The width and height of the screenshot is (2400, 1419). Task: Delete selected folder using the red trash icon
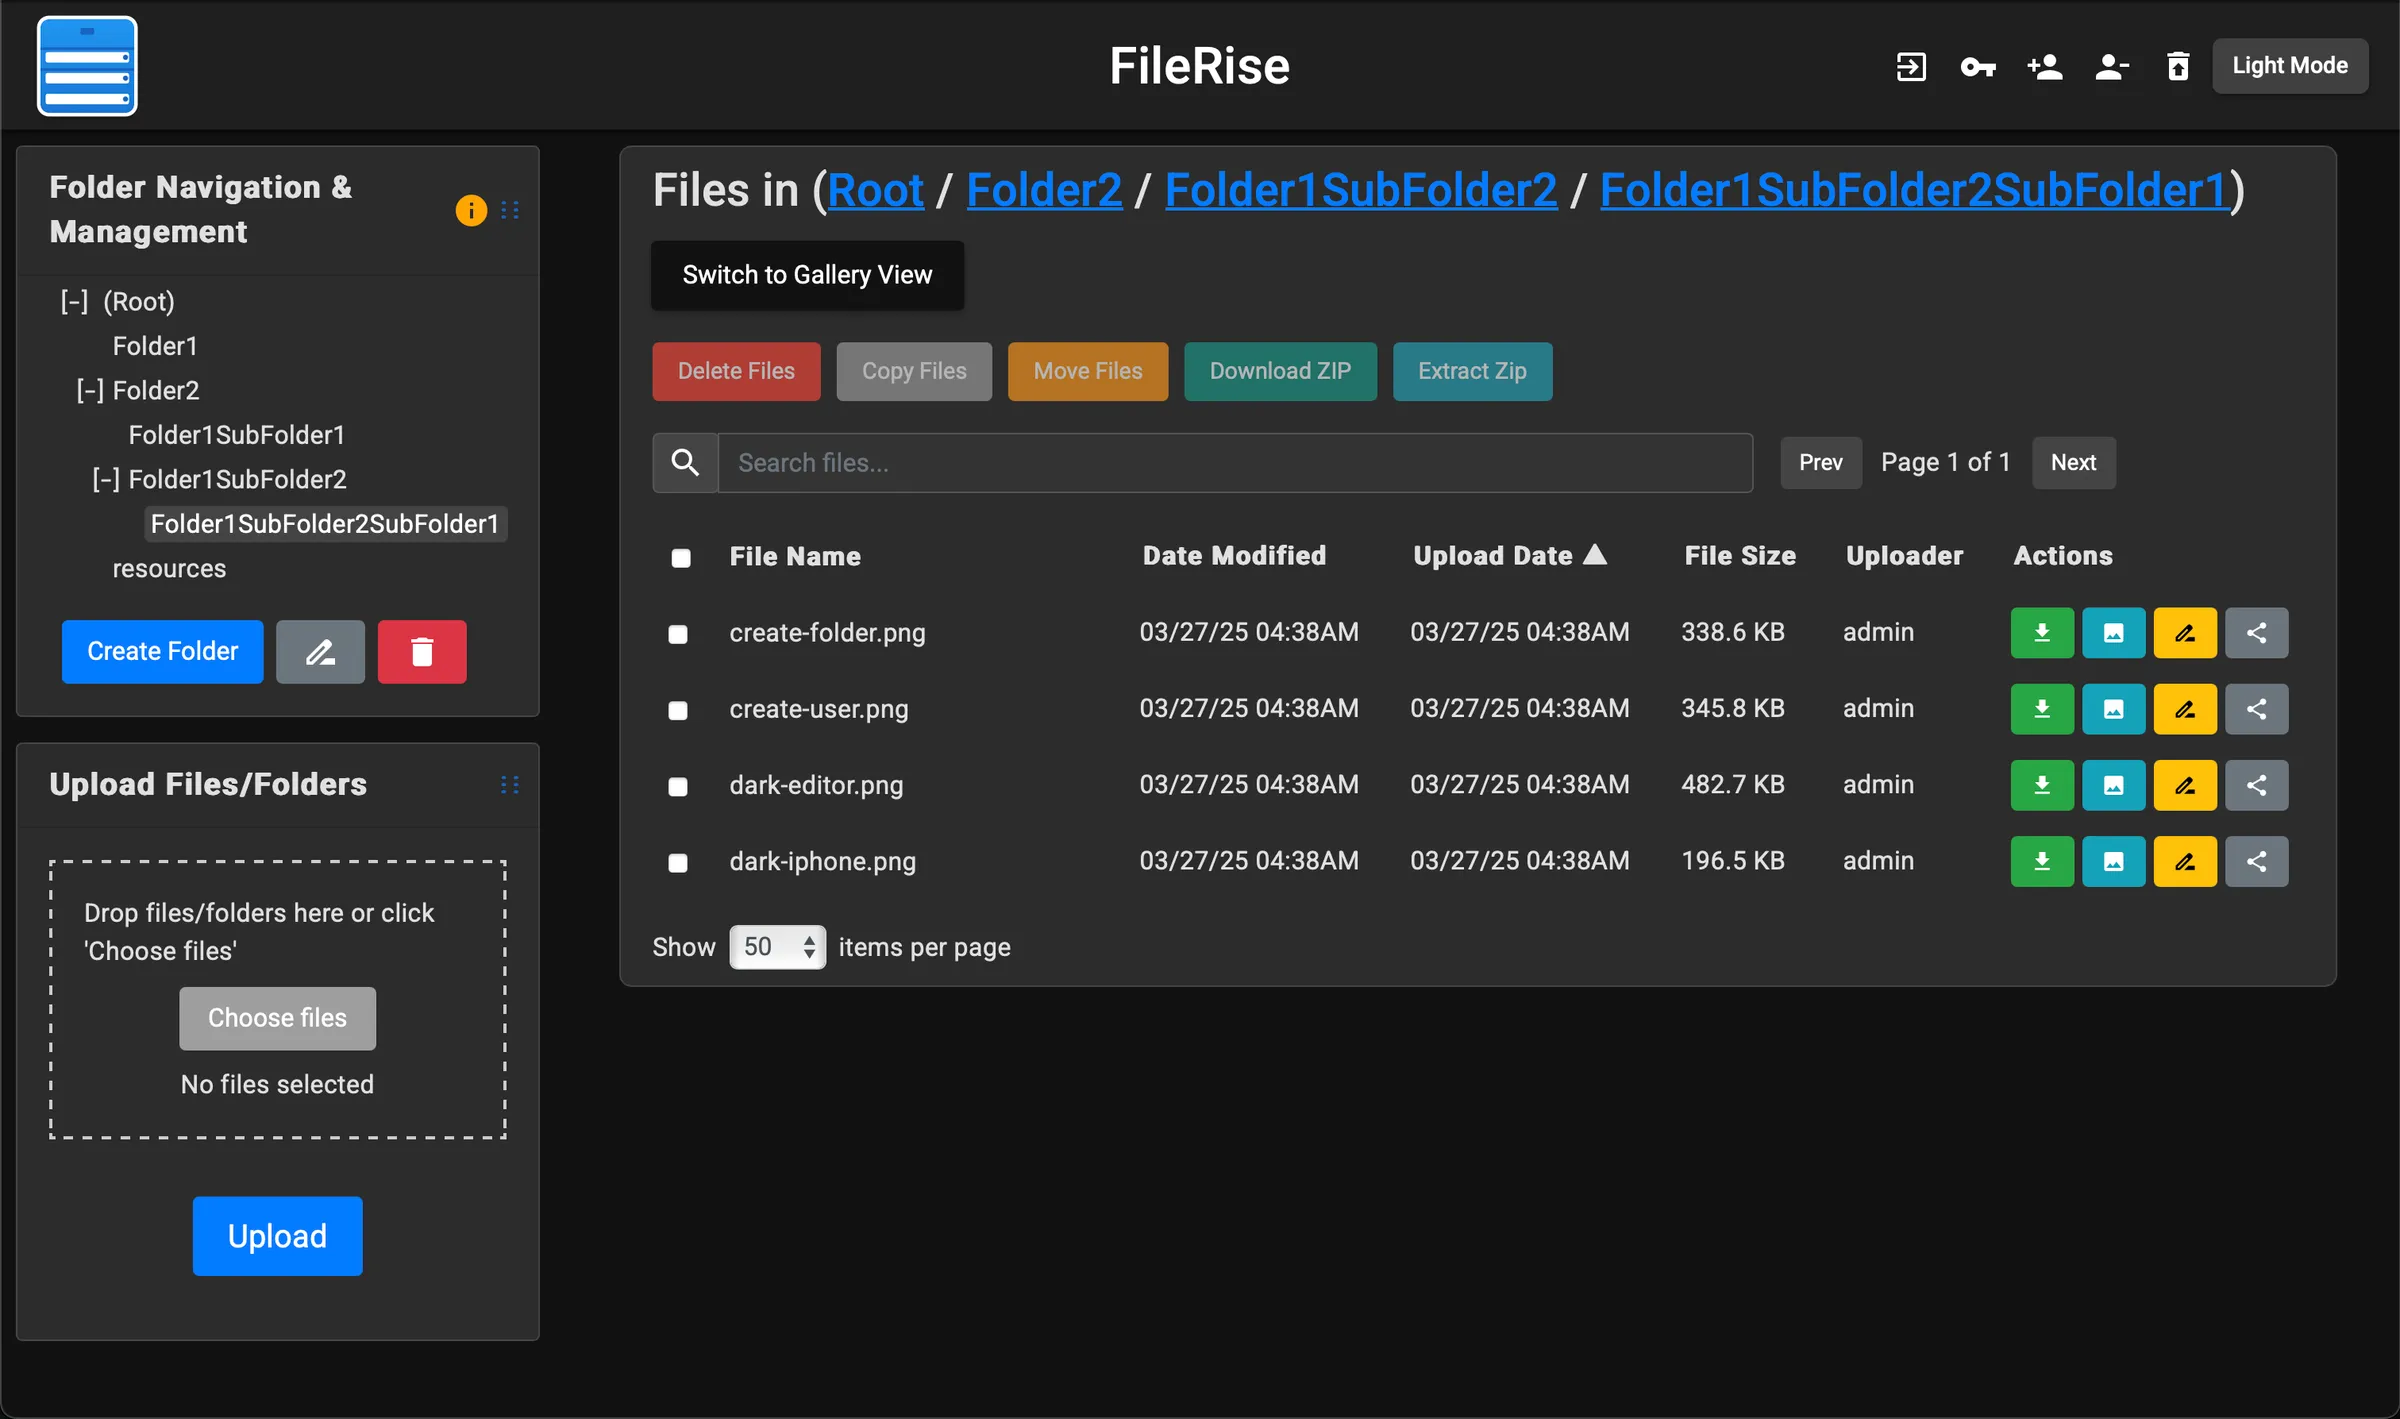(421, 651)
